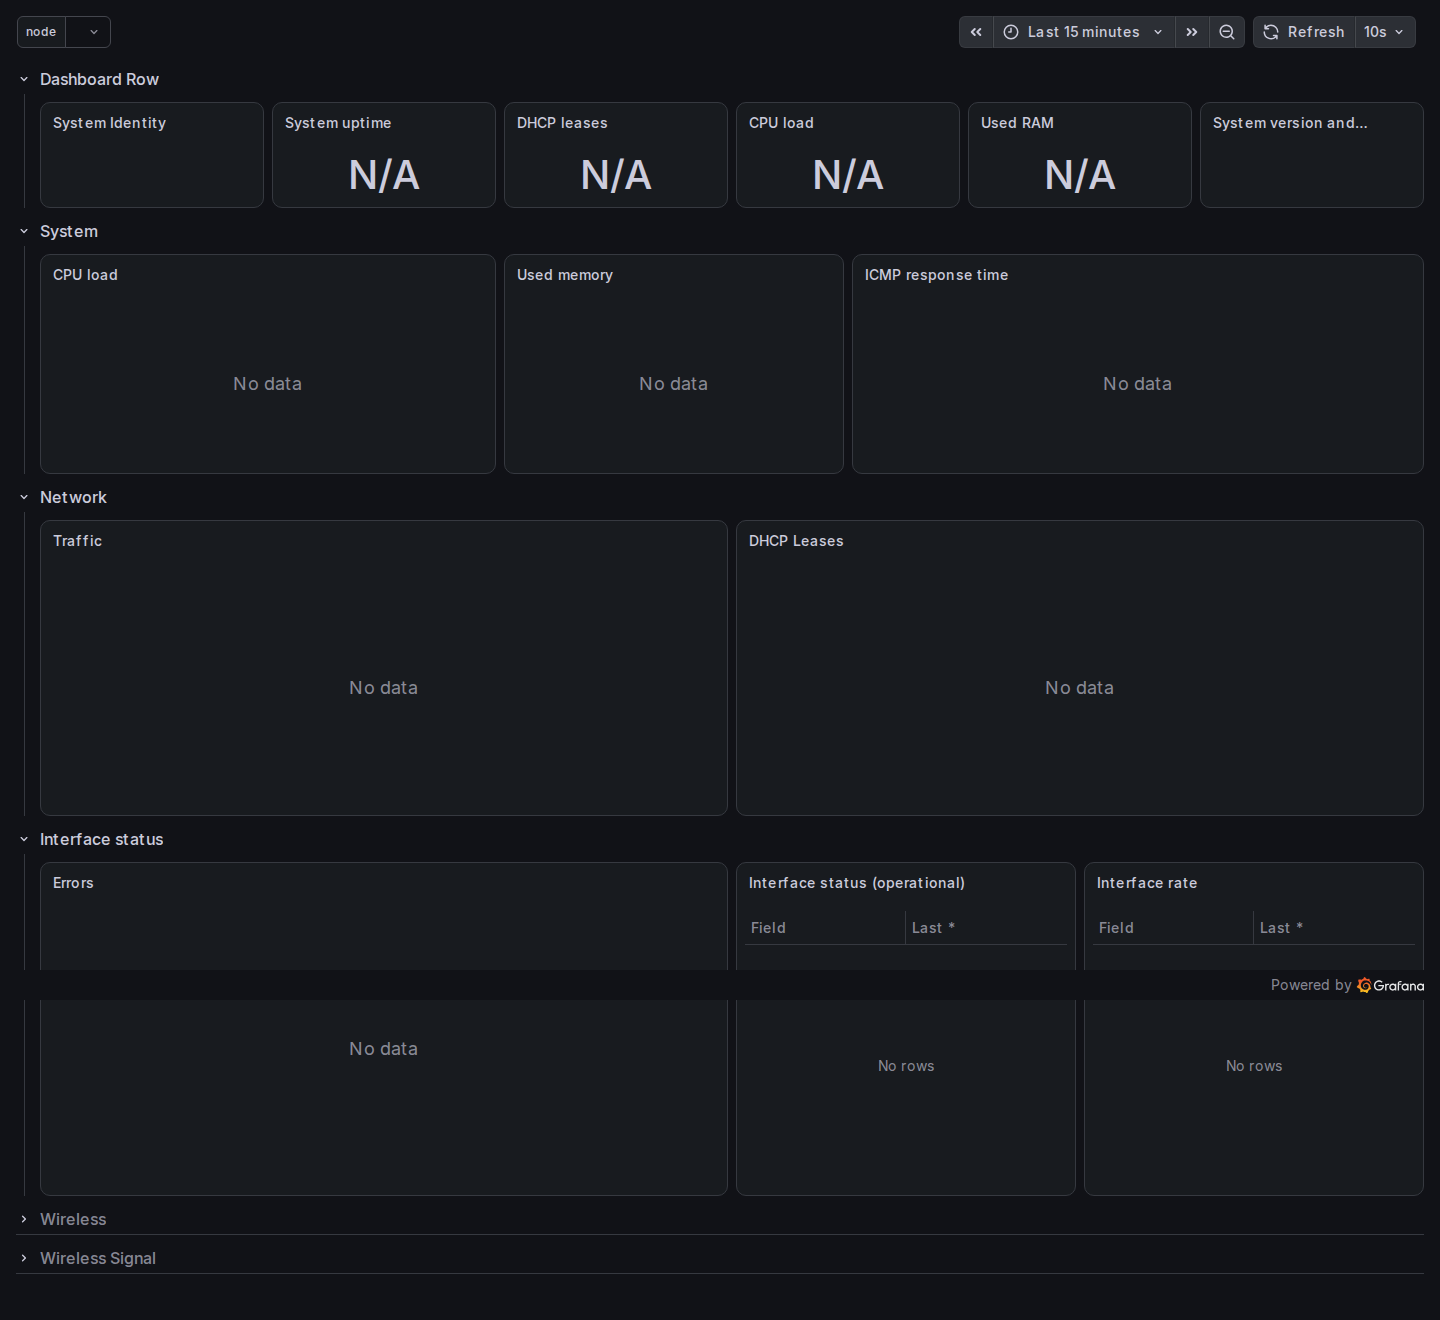Click the N/A value in System uptime
Viewport: 1440px width, 1320px height.
click(x=384, y=175)
